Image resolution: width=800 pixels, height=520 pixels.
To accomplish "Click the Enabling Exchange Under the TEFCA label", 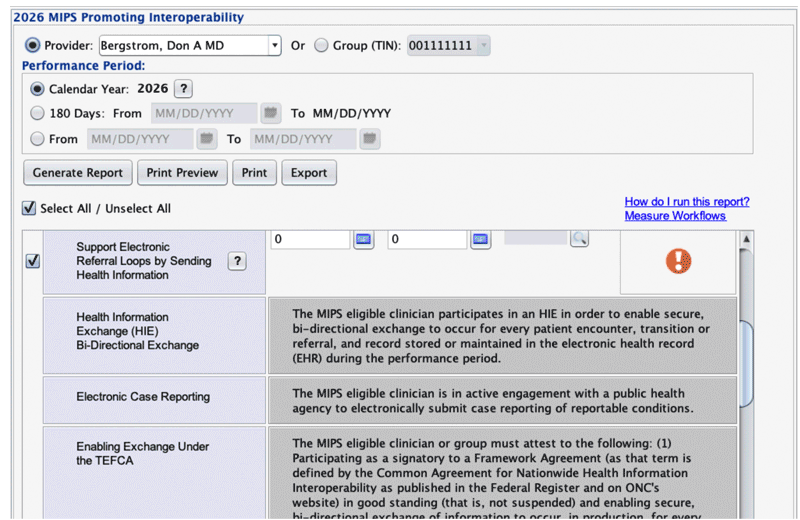I will point(142,453).
